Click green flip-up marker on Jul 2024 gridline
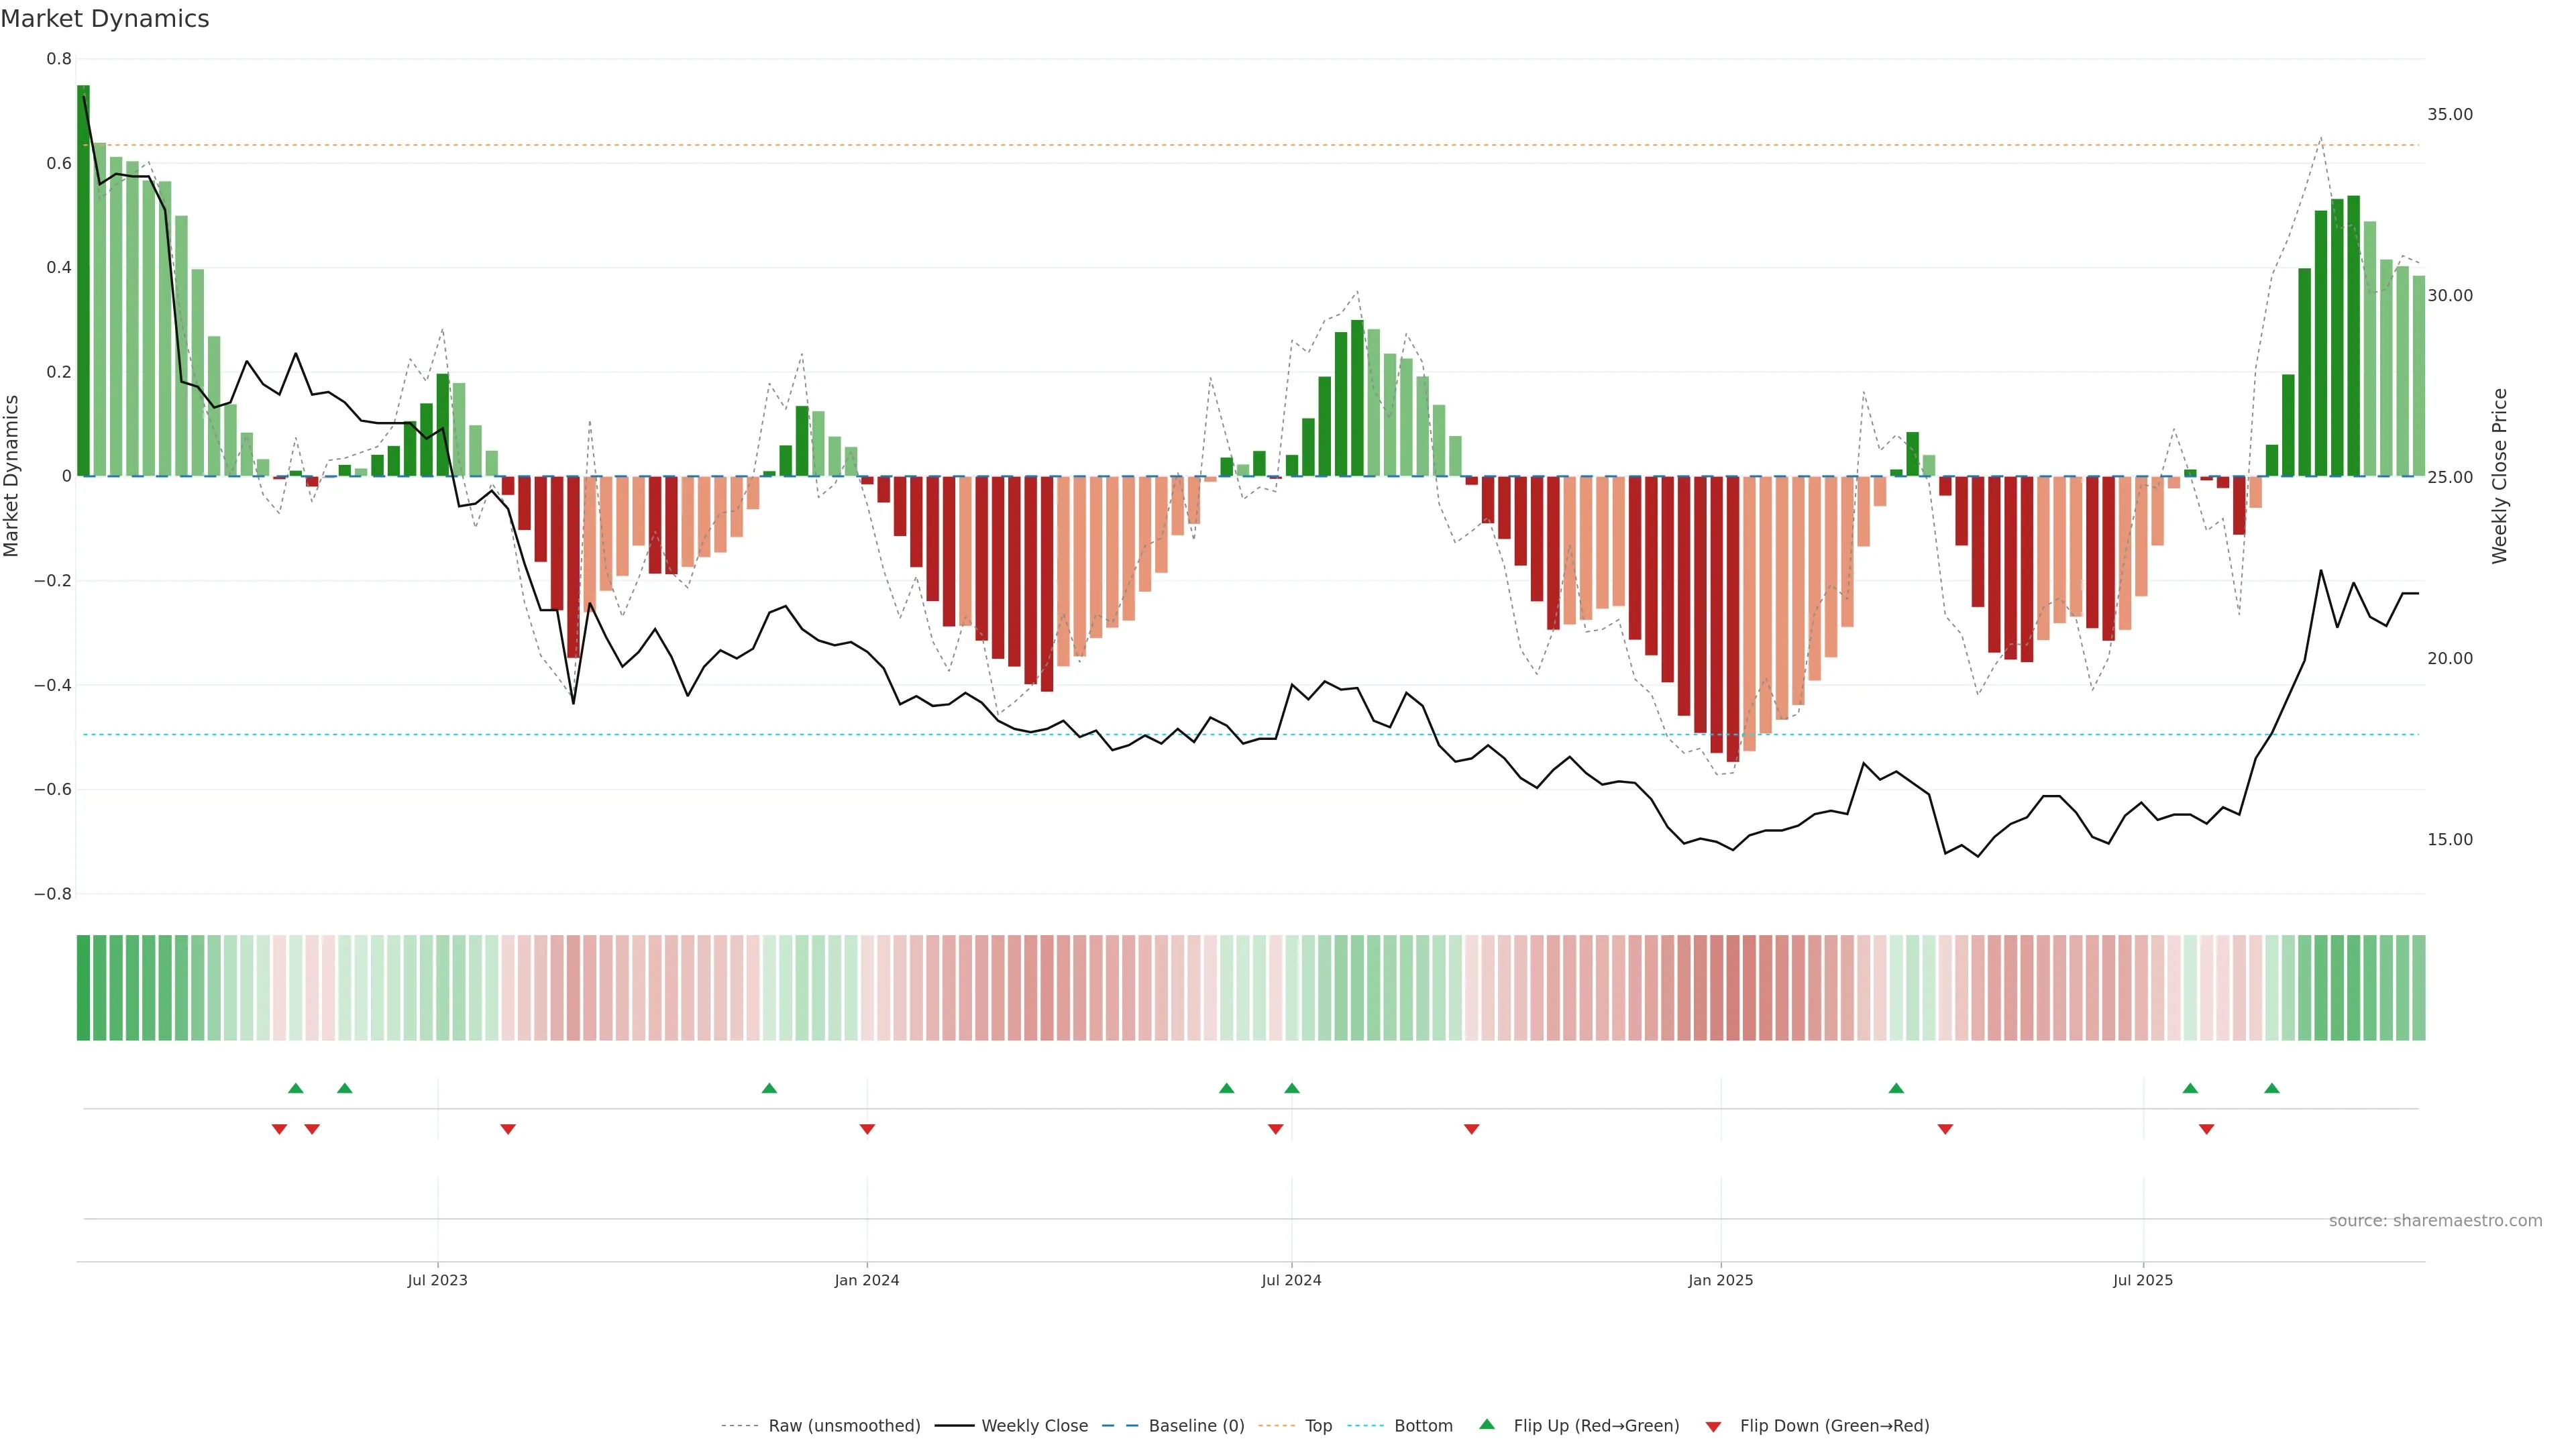 click(1291, 1088)
